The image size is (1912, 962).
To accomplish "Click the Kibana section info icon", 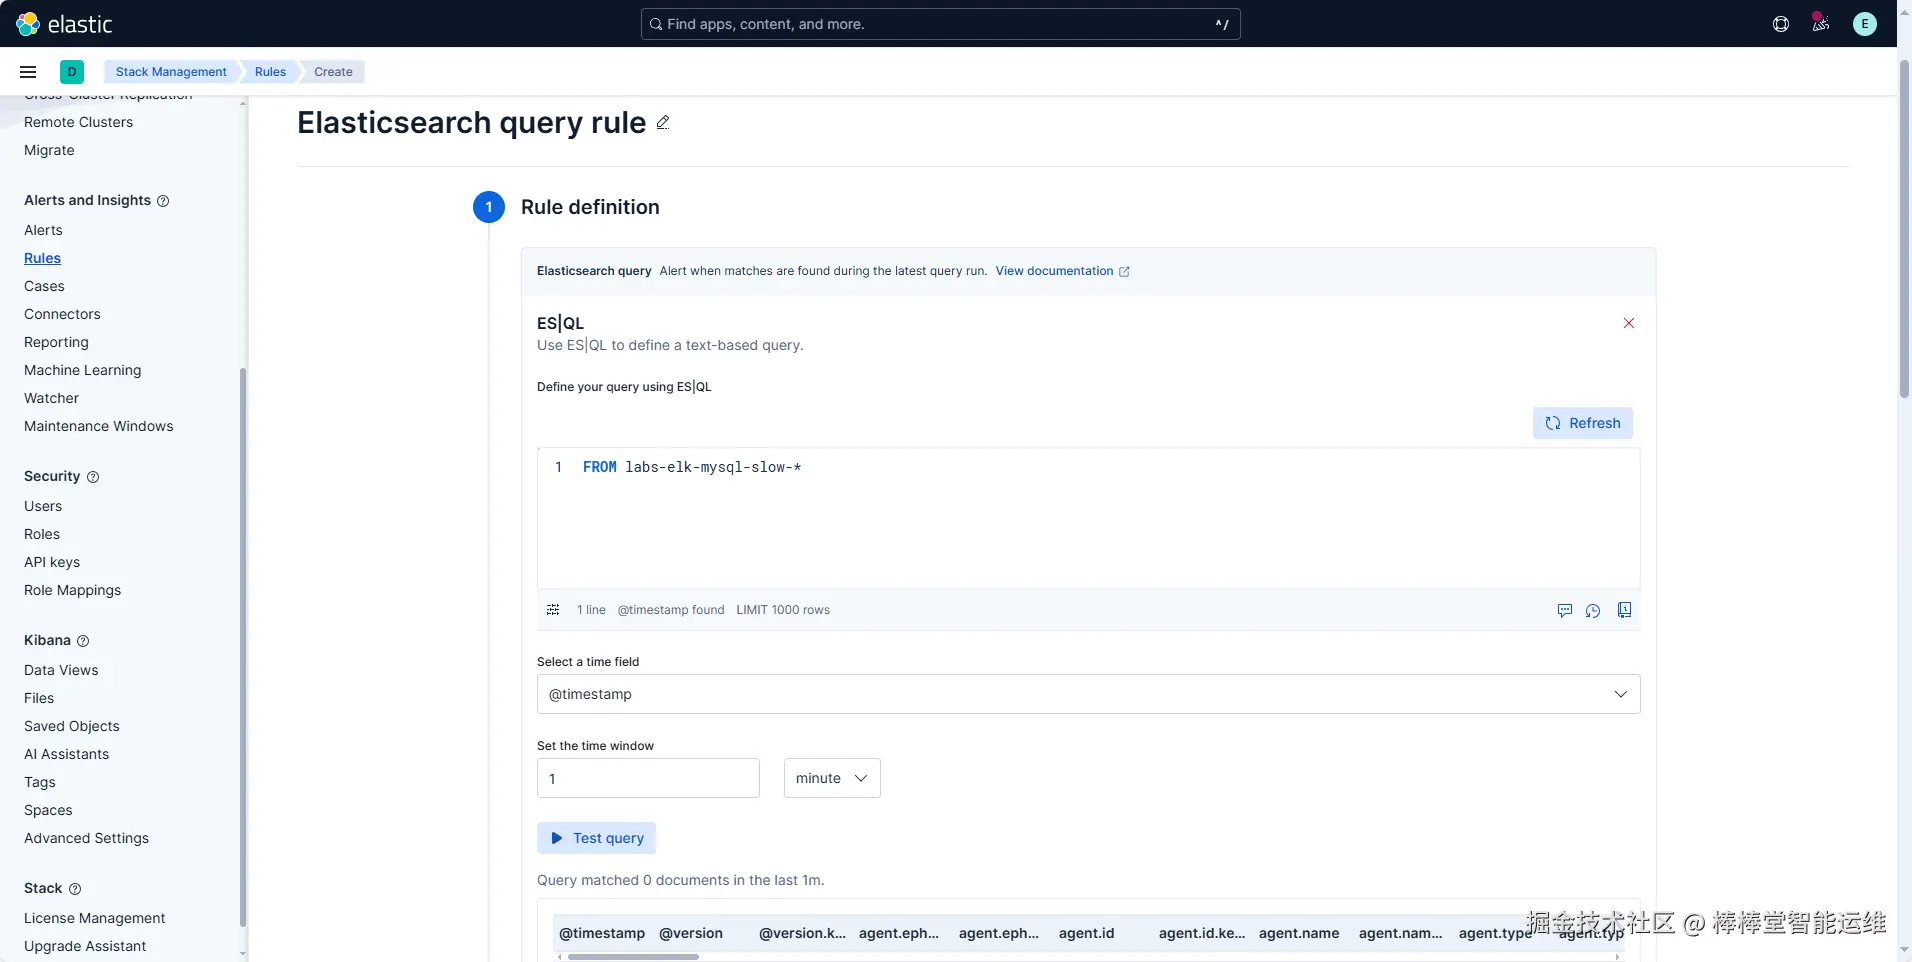I will coord(83,641).
